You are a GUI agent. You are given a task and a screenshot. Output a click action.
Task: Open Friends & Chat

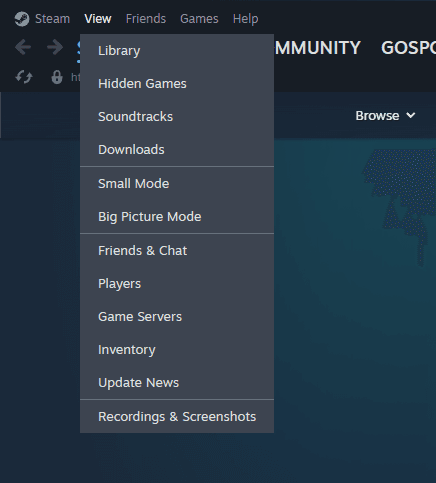[x=177, y=251]
